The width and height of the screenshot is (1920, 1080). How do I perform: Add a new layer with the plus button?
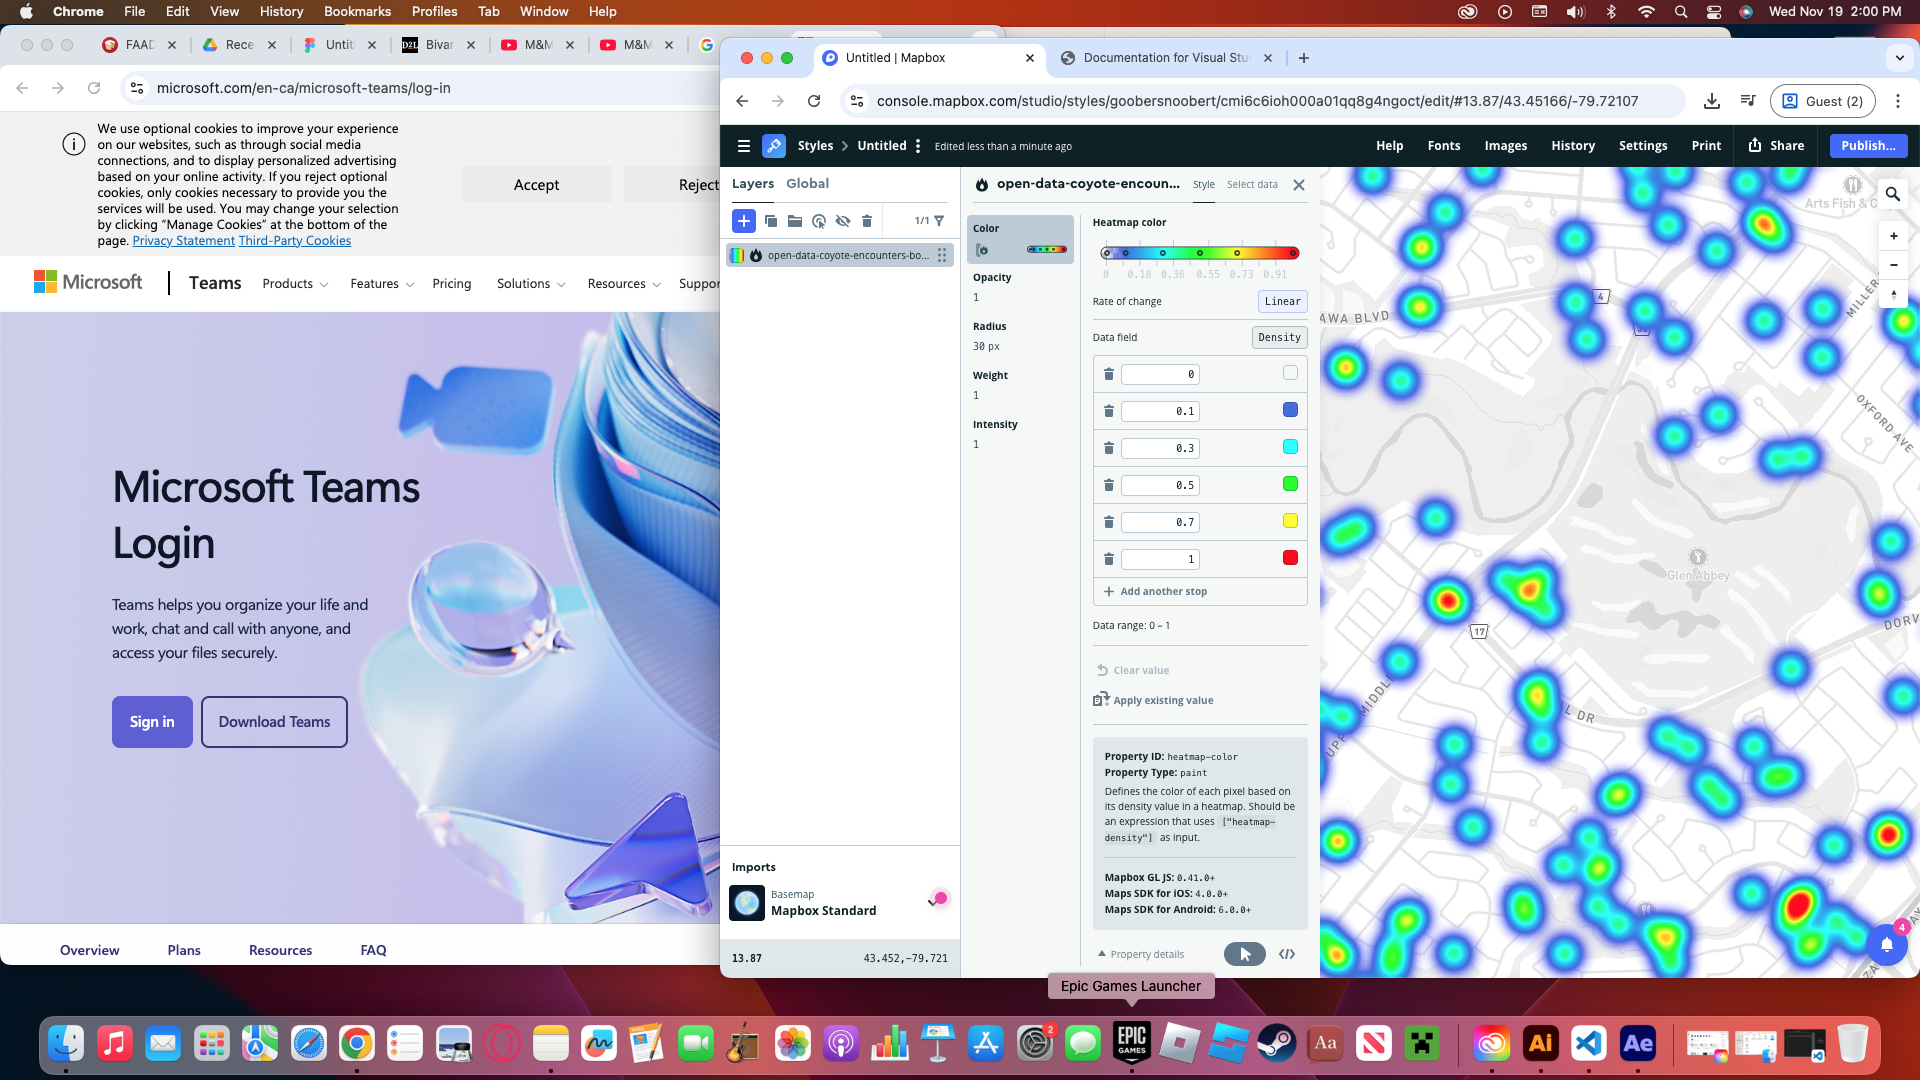click(743, 221)
